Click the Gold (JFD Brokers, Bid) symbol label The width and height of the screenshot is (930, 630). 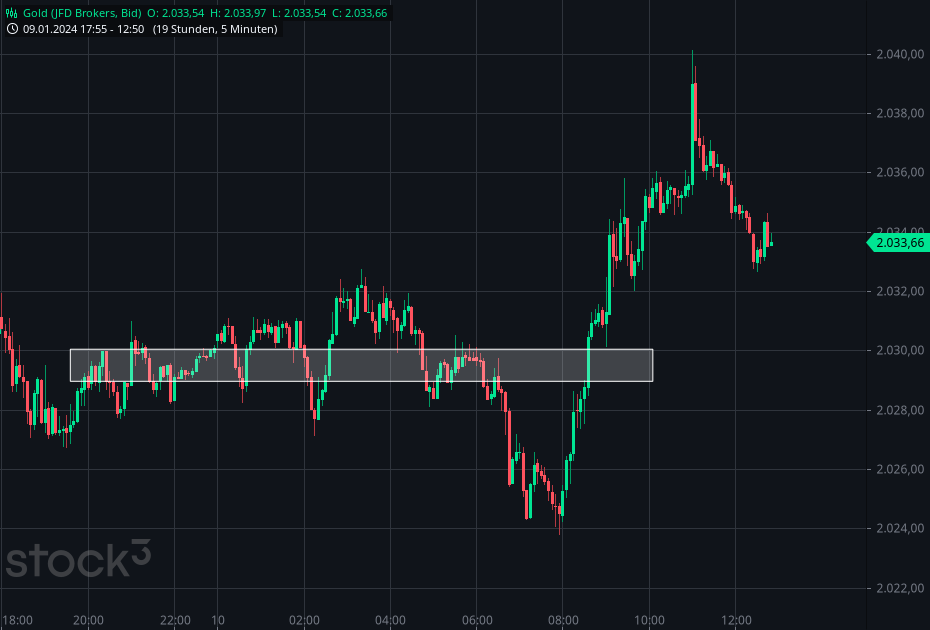coord(82,13)
